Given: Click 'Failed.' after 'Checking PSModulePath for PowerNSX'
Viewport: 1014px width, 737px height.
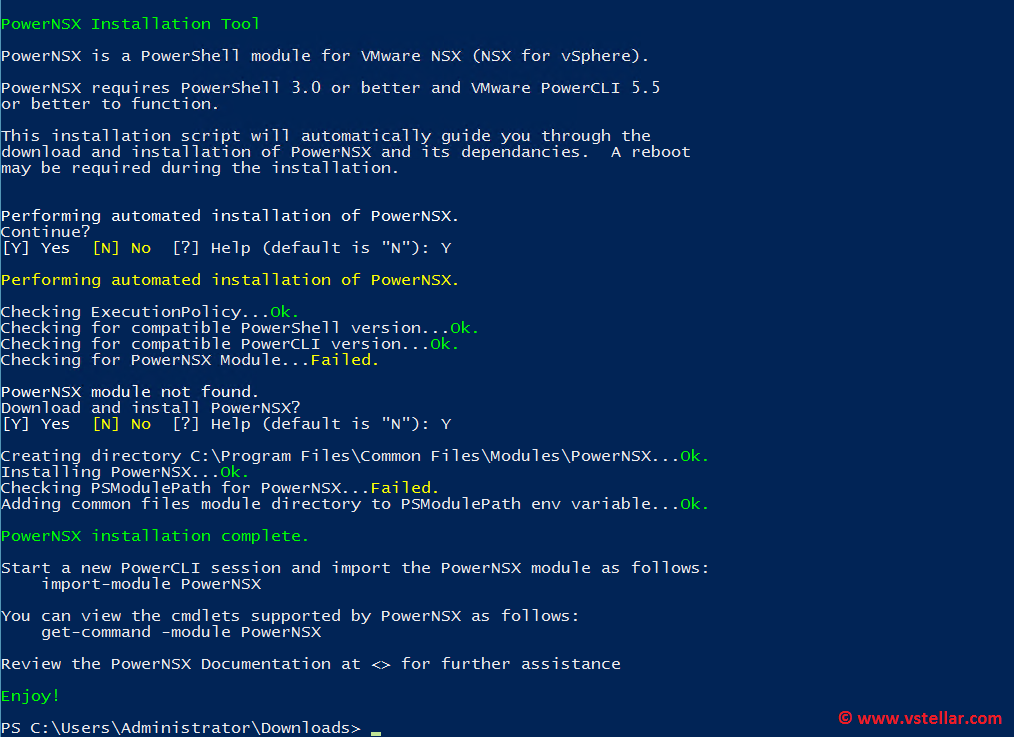Looking at the screenshot, I should point(405,488).
